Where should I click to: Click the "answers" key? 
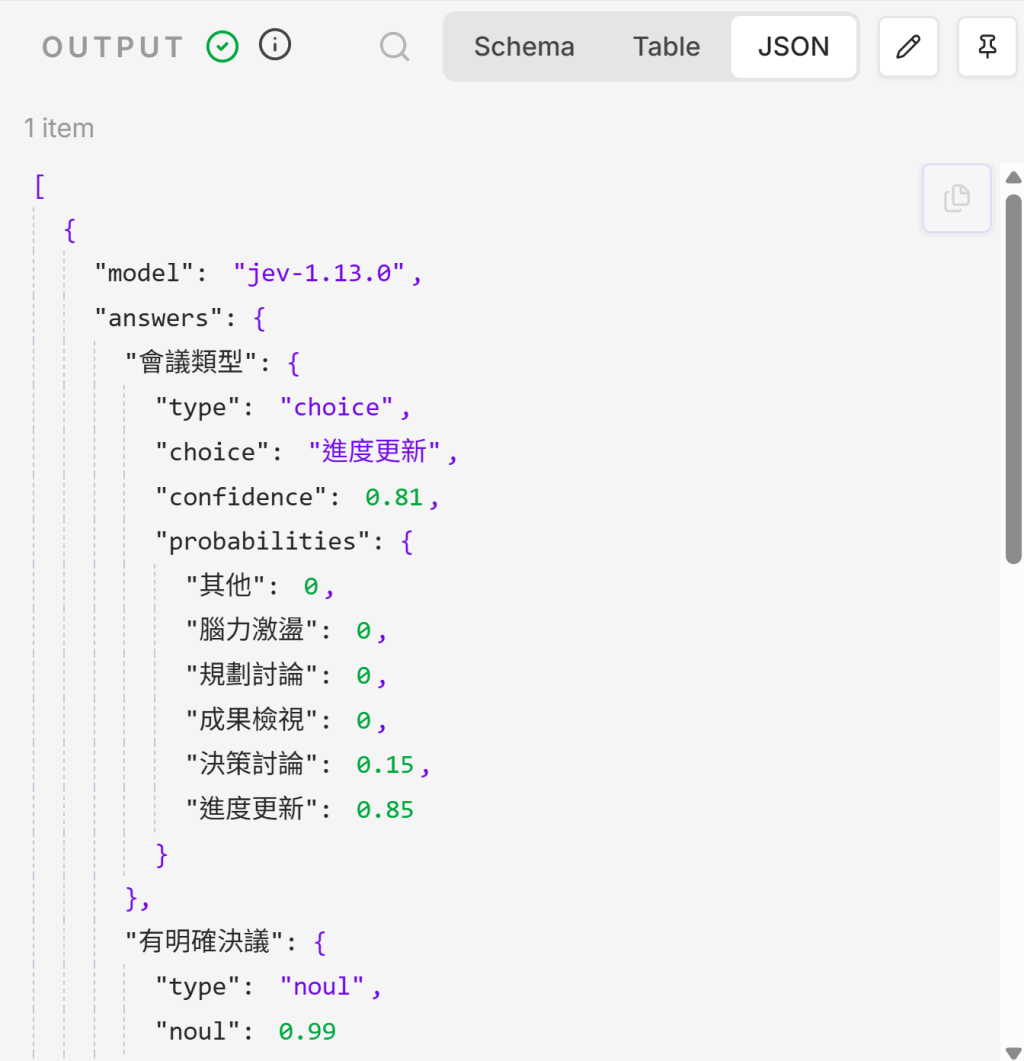[x=158, y=318]
